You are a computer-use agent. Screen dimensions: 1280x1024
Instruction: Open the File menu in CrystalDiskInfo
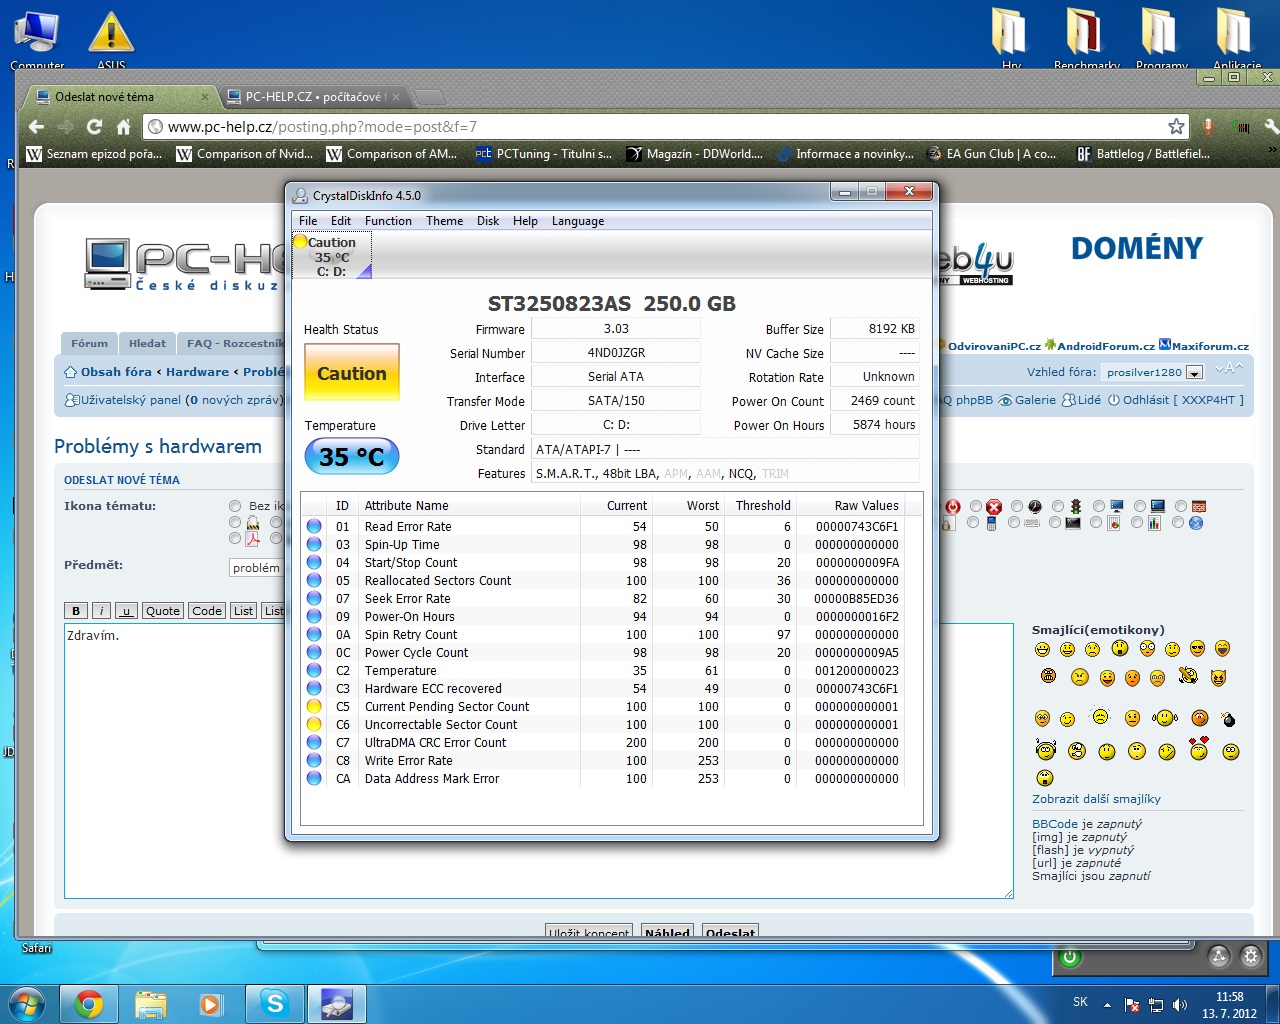308,221
